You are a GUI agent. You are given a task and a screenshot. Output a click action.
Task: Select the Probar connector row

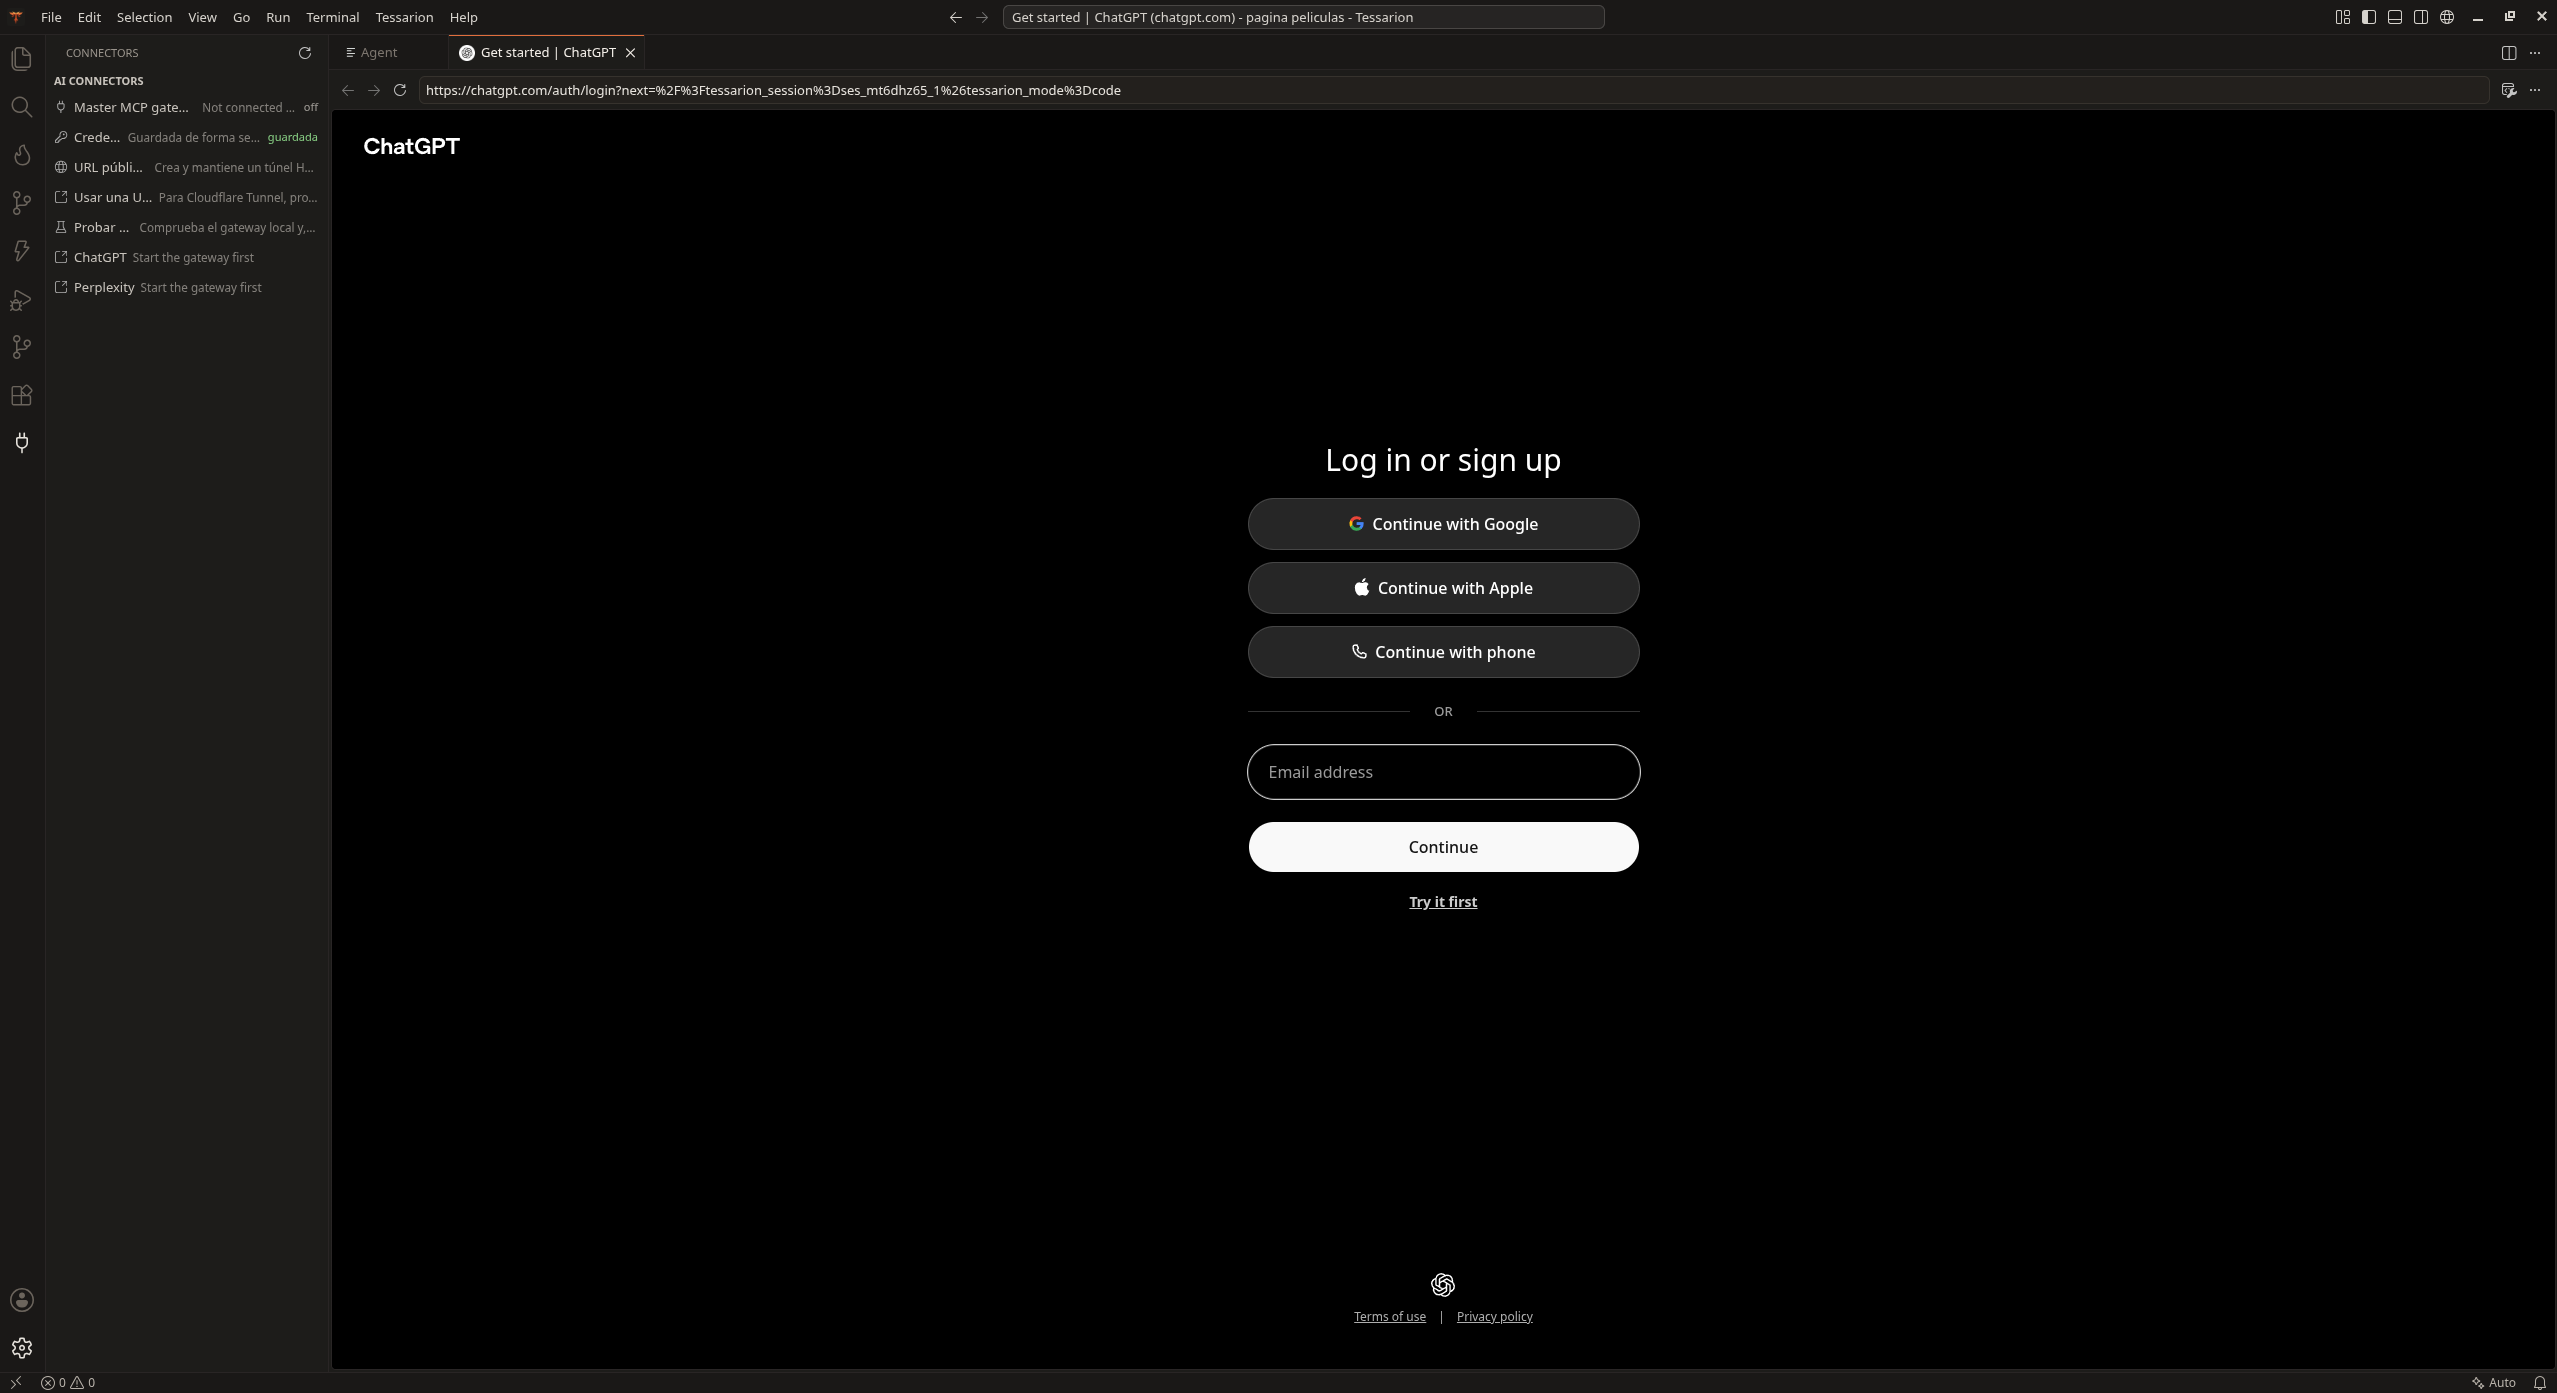pyautogui.click(x=187, y=227)
